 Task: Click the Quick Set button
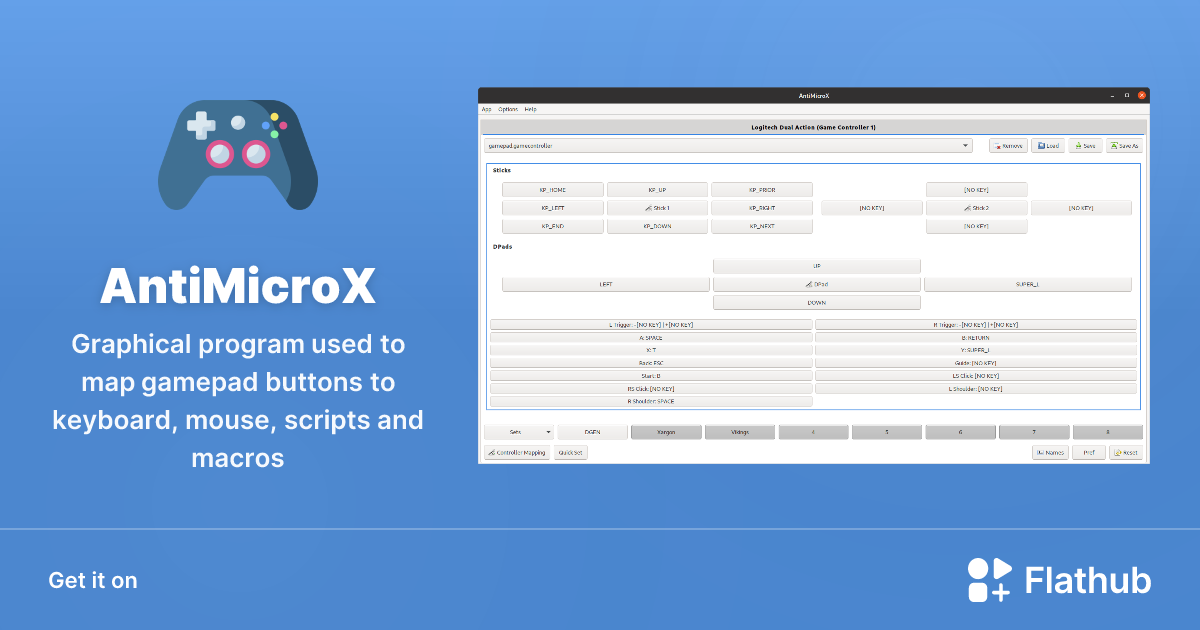(571, 452)
